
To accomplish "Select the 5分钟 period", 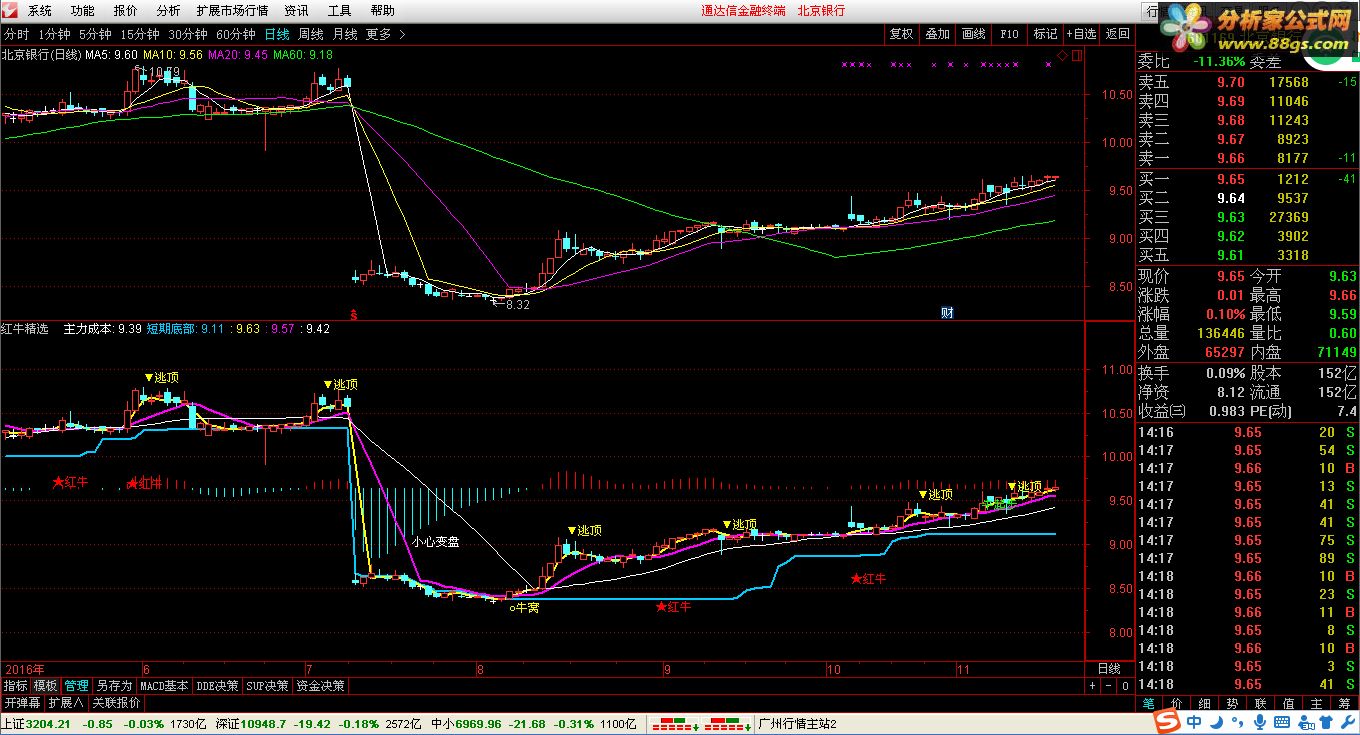I will click(94, 34).
